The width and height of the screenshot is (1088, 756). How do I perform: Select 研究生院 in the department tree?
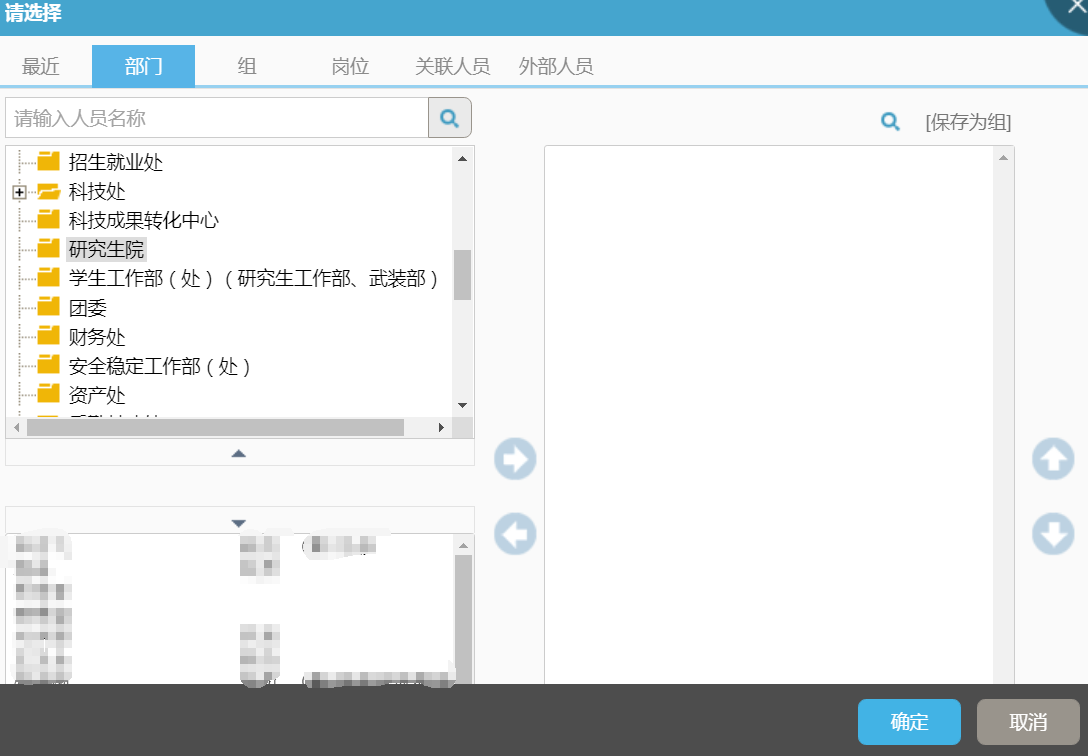pos(106,249)
